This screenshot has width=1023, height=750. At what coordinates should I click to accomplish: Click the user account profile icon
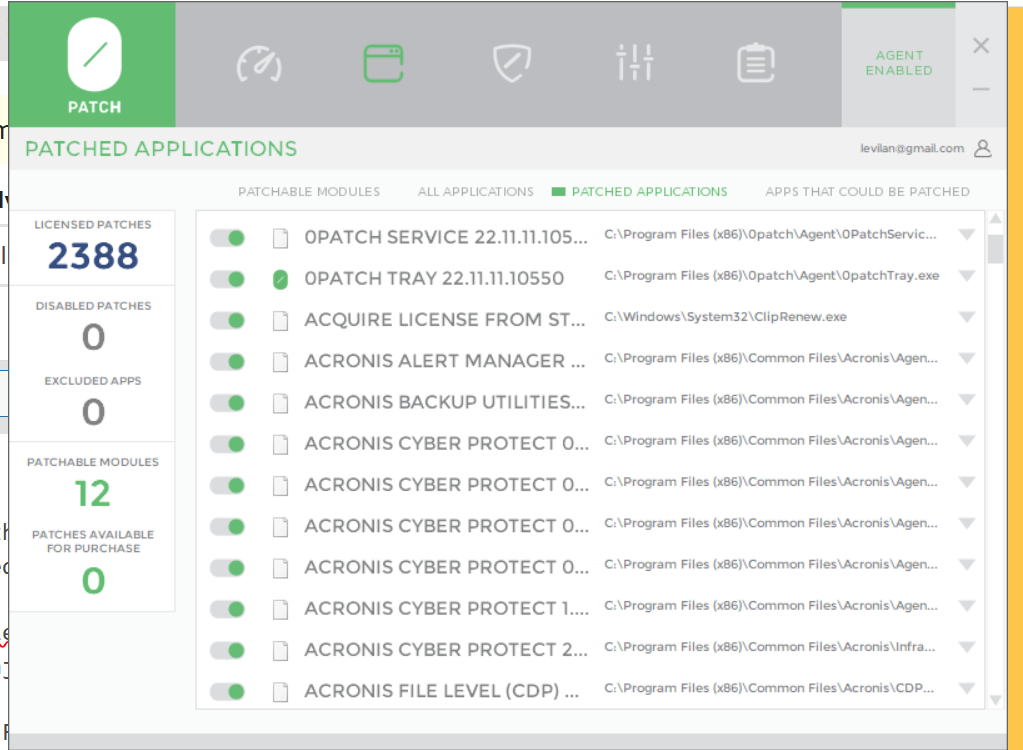pos(983,149)
